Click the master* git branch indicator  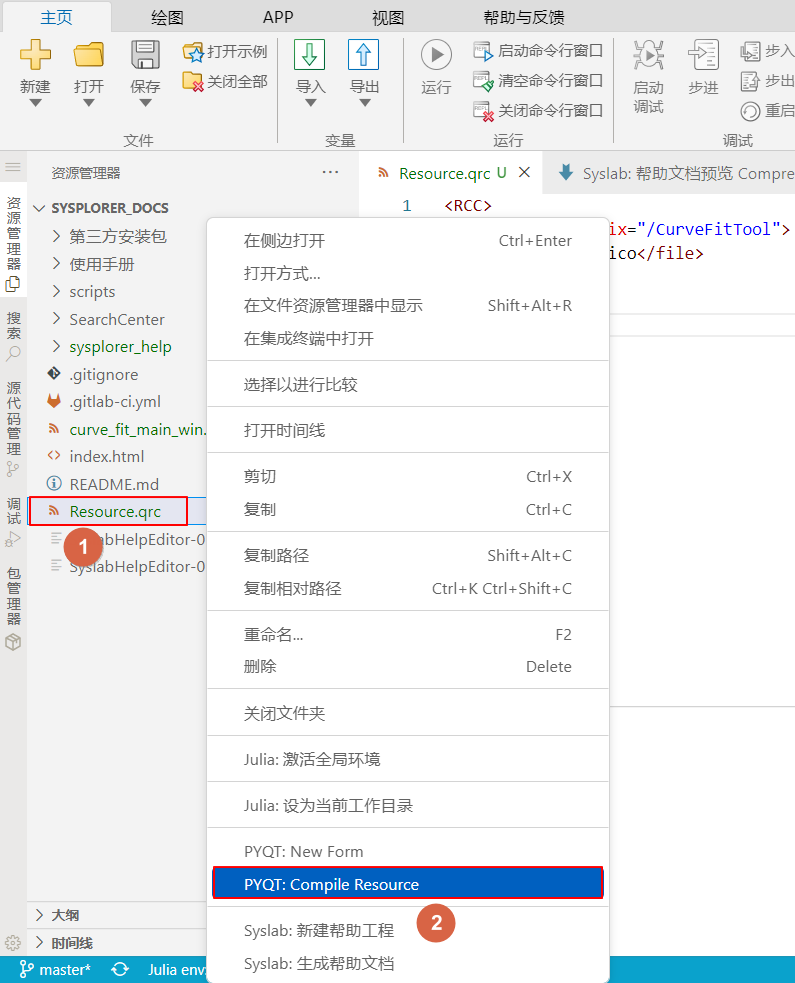(55, 970)
